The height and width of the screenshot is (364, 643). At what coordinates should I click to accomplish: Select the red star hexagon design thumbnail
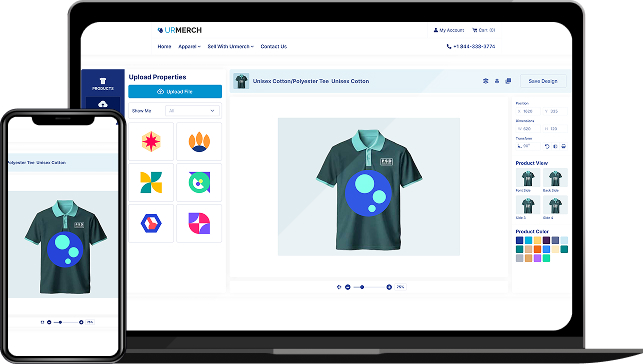[x=151, y=141]
